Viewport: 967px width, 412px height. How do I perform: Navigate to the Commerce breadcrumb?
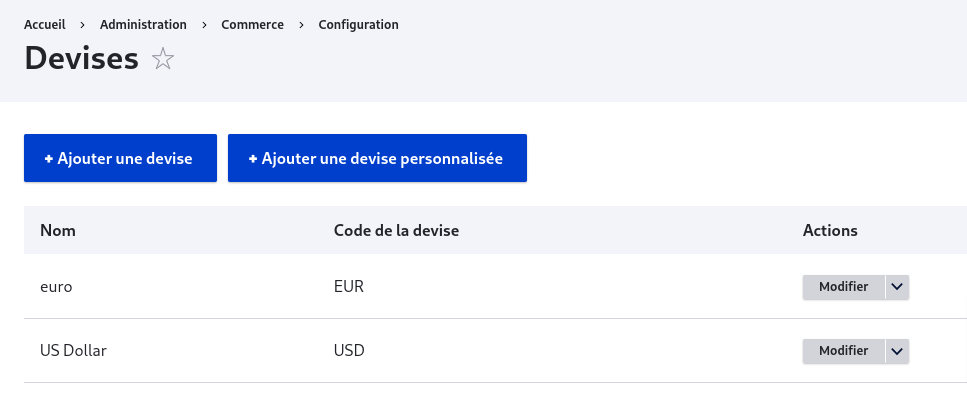coord(253,25)
